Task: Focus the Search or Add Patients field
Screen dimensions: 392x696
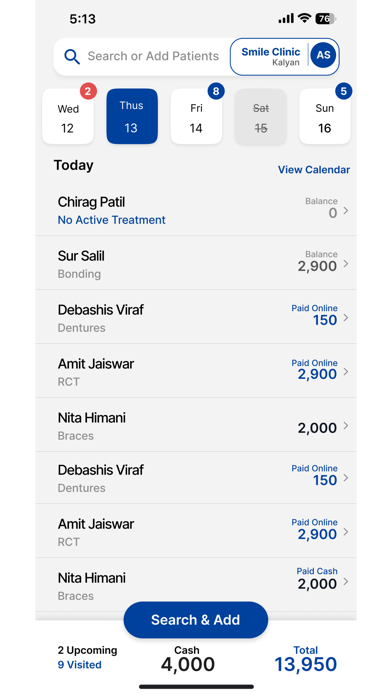Action: point(153,56)
